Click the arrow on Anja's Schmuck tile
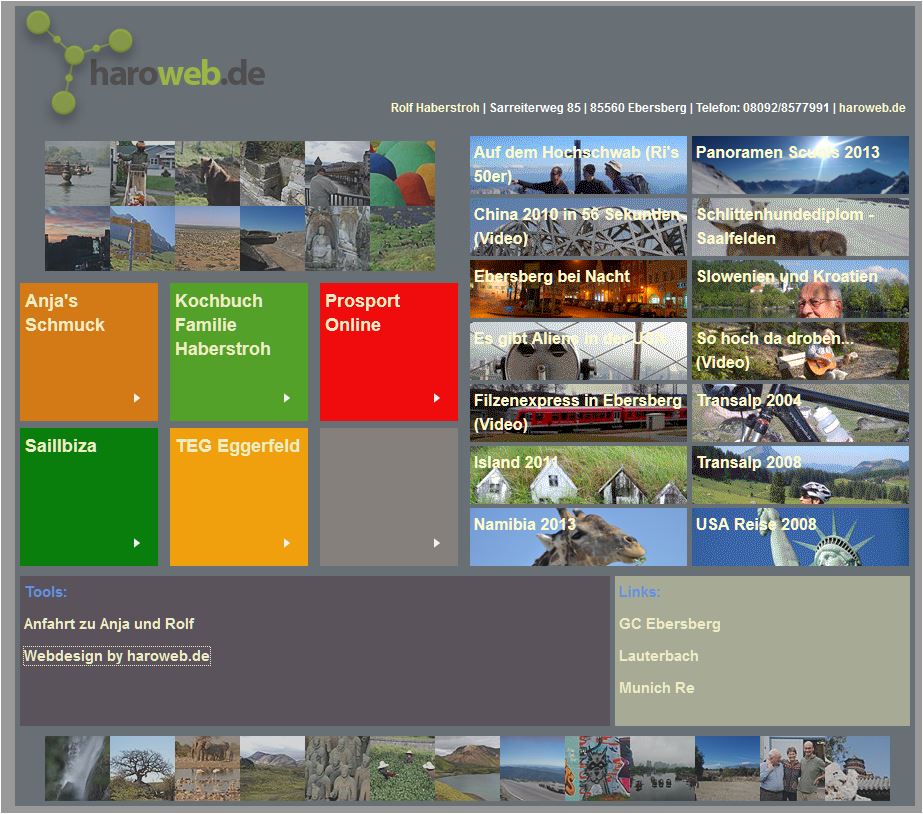 coord(137,398)
